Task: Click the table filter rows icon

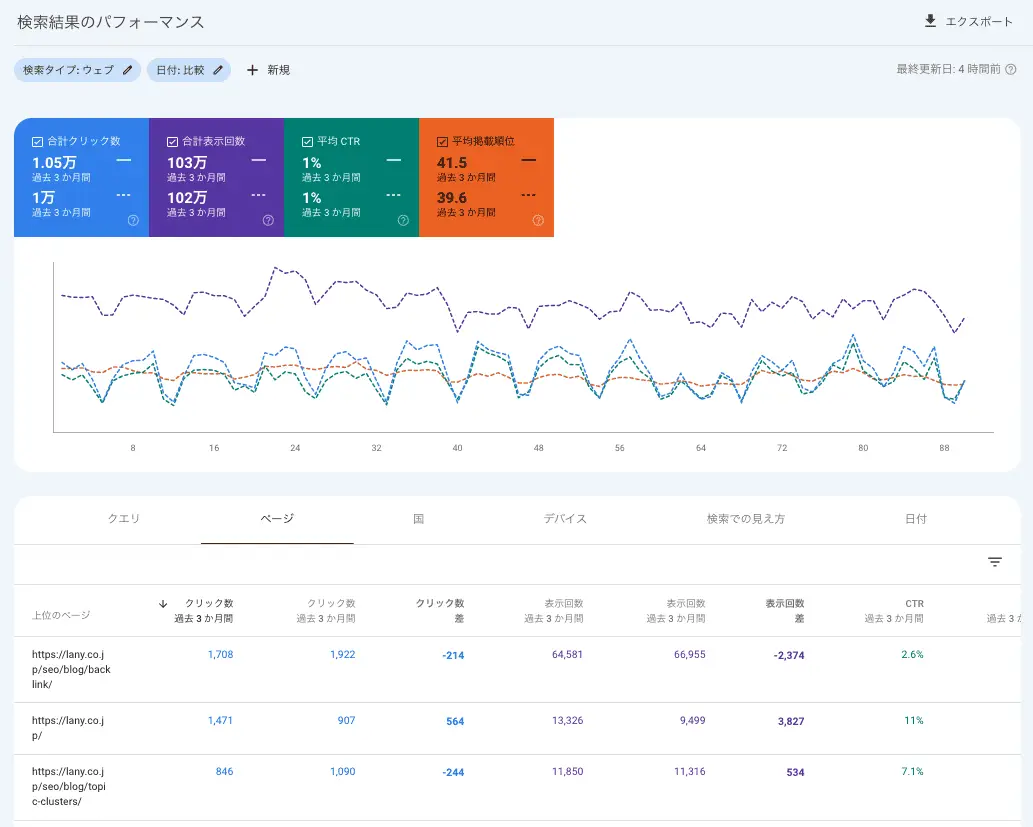Action: coord(994,562)
